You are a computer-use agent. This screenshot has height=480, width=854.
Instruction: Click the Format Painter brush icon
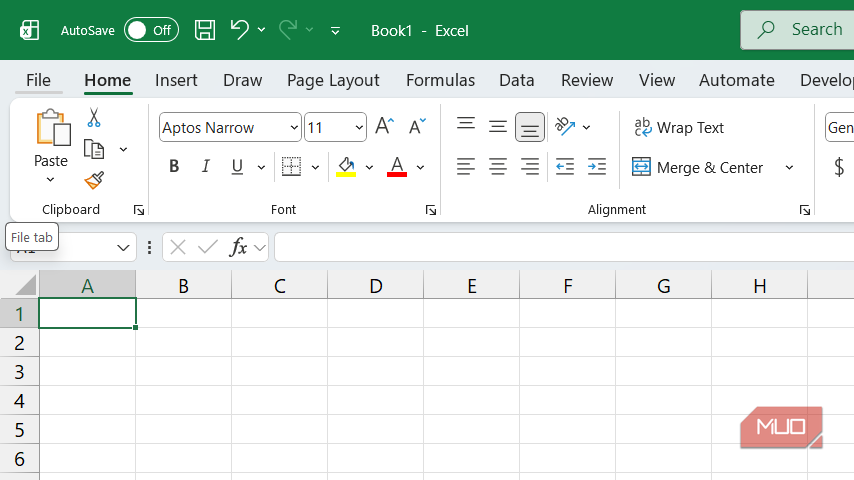tap(94, 180)
